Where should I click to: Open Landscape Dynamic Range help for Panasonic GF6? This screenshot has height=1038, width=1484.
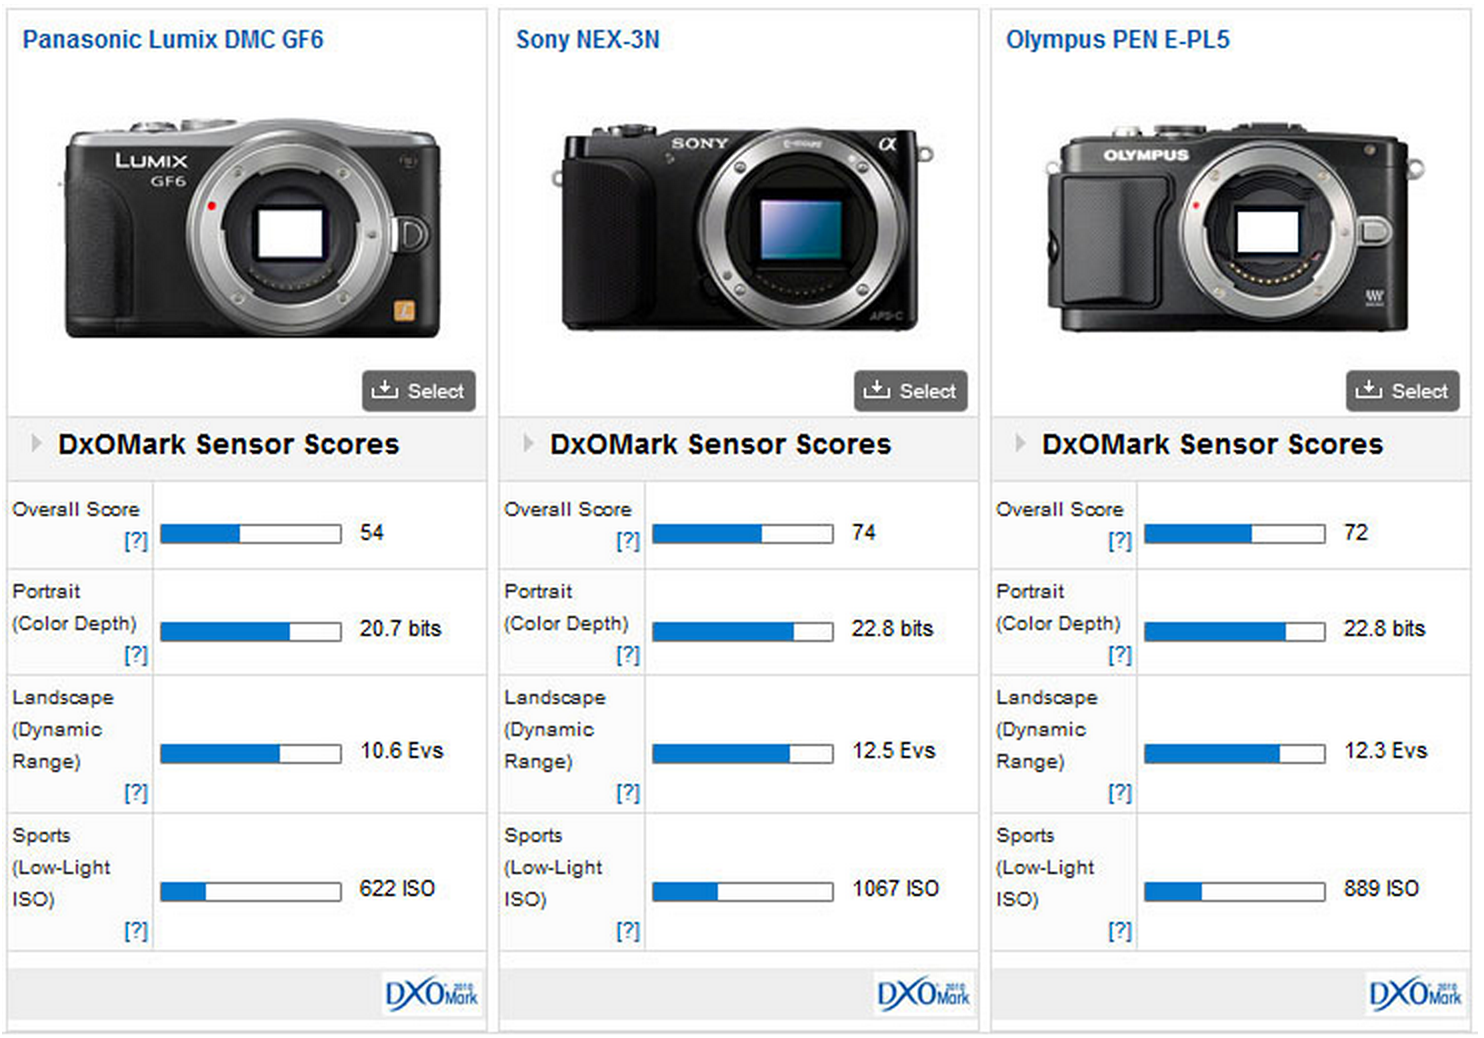point(136,793)
